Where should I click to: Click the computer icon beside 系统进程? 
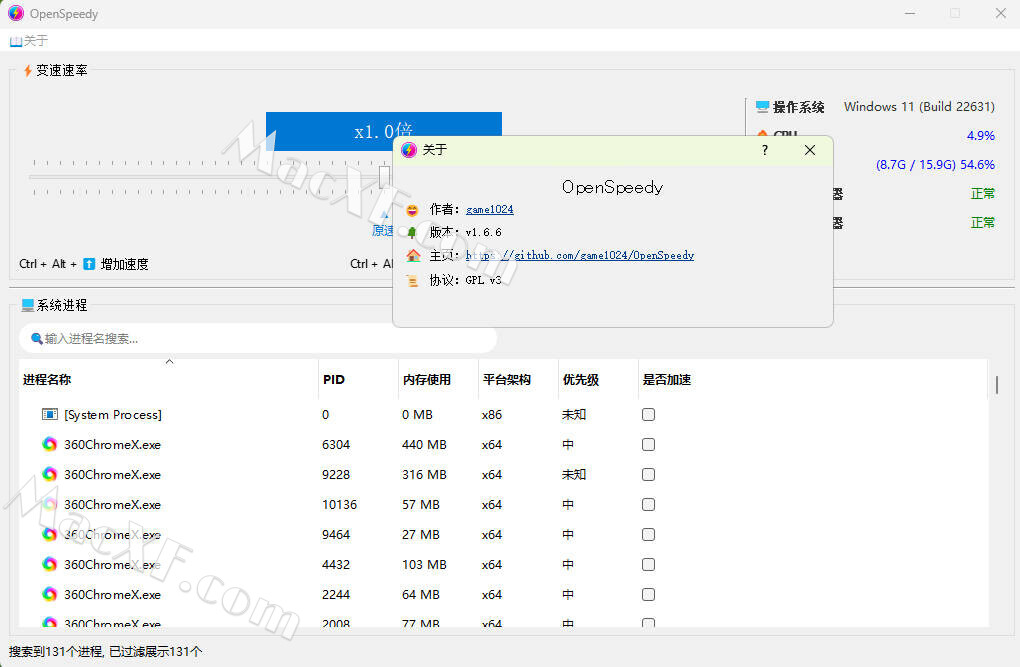pyautogui.click(x=27, y=305)
